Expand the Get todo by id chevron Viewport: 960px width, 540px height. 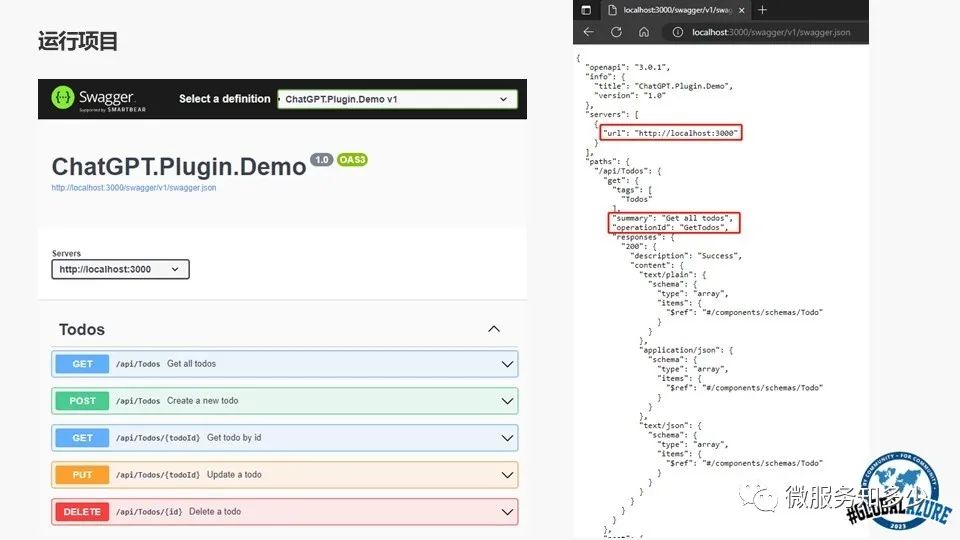coord(507,438)
